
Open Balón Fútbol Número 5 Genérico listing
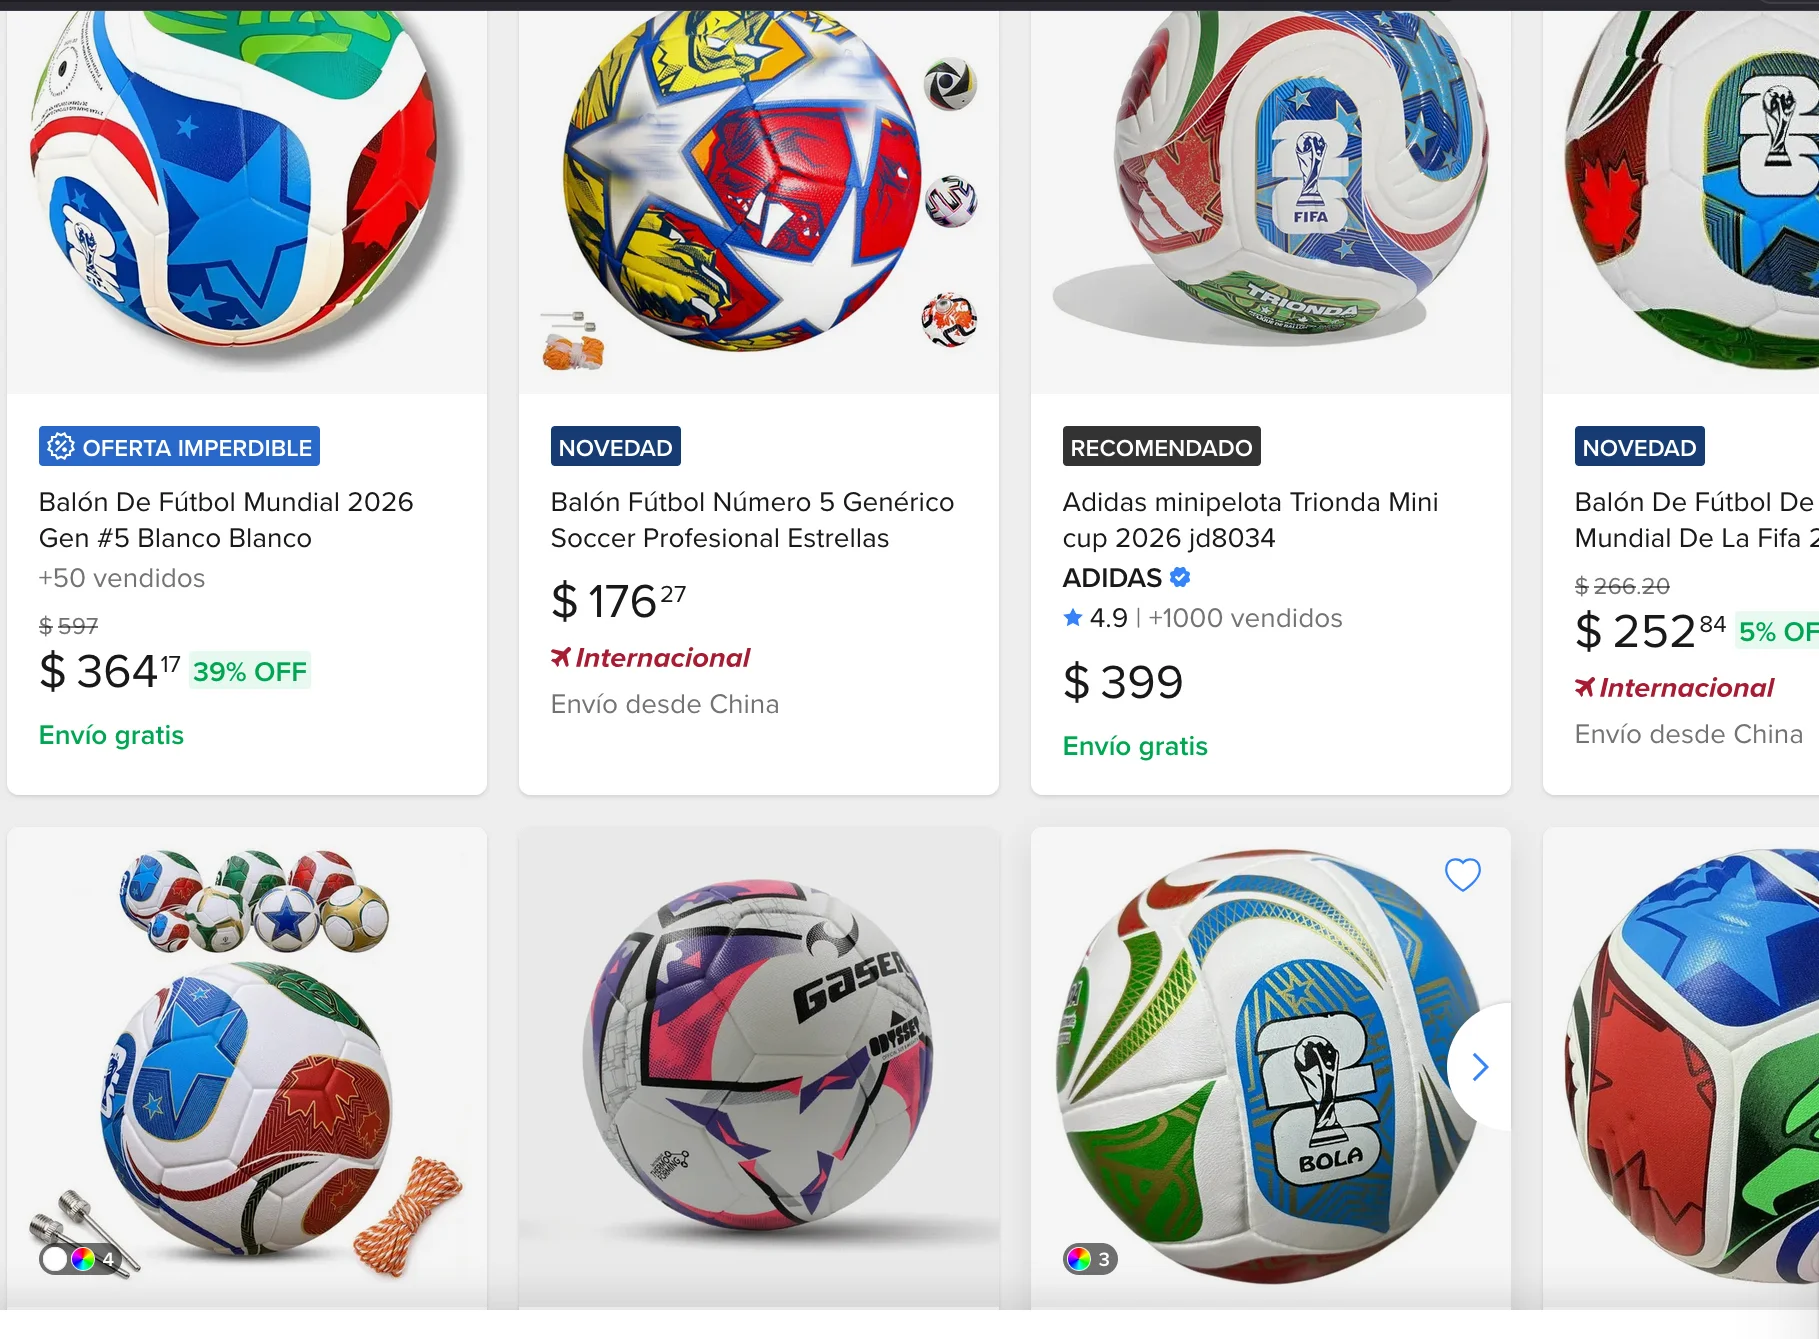coord(752,520)
